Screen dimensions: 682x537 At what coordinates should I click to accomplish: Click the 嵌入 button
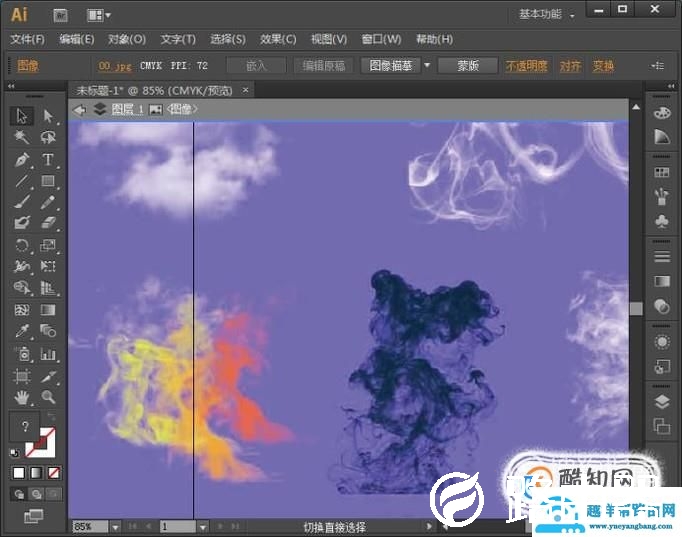pos(256,66)
